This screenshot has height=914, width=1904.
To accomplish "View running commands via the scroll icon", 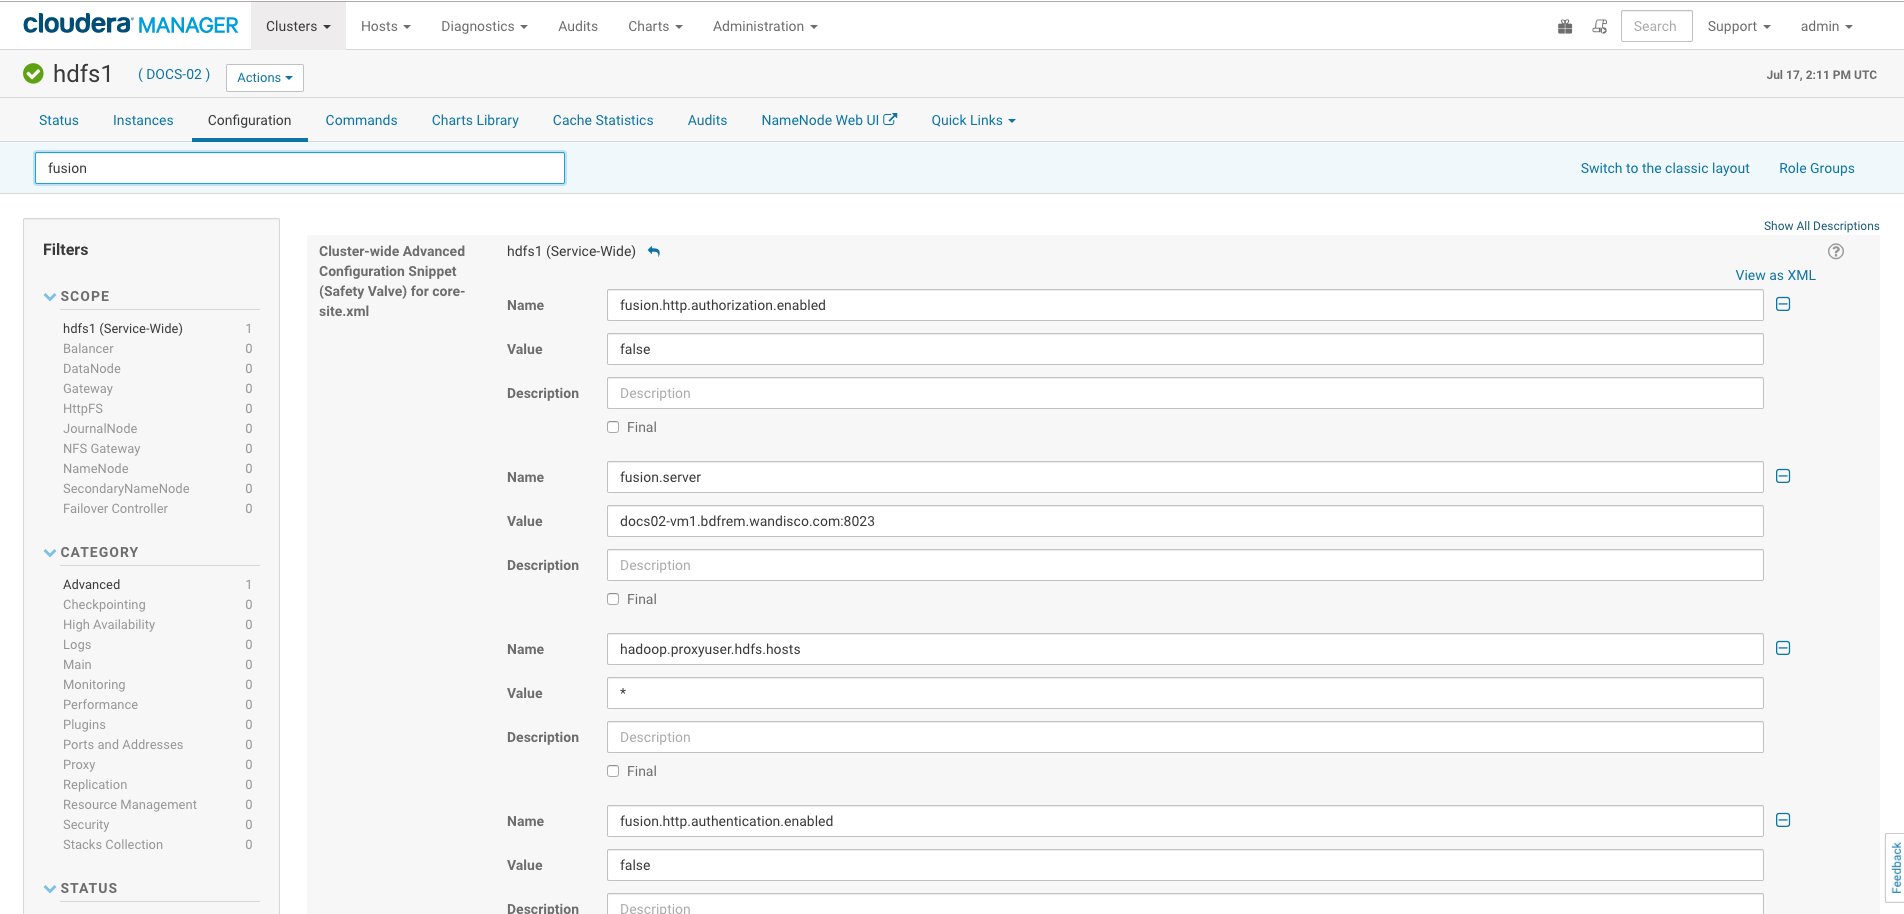I will pos(1599,26).
